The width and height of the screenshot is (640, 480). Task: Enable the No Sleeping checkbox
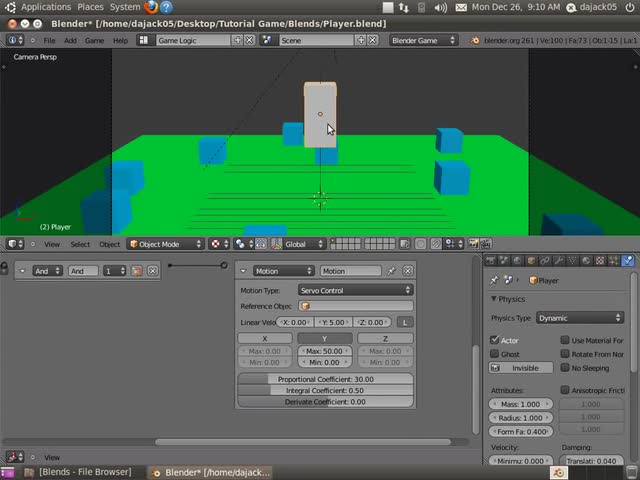pyautogui.click(x=565, y=368)
